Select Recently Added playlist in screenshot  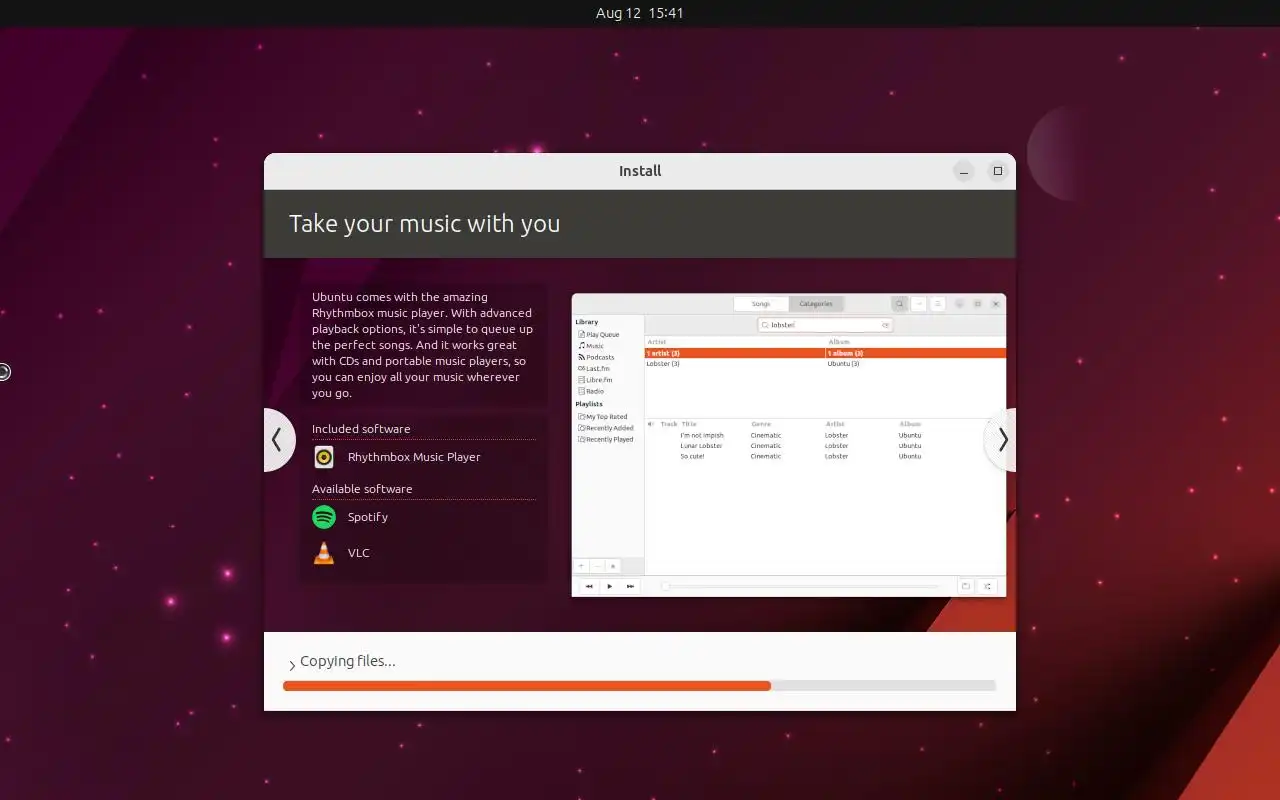606,428
